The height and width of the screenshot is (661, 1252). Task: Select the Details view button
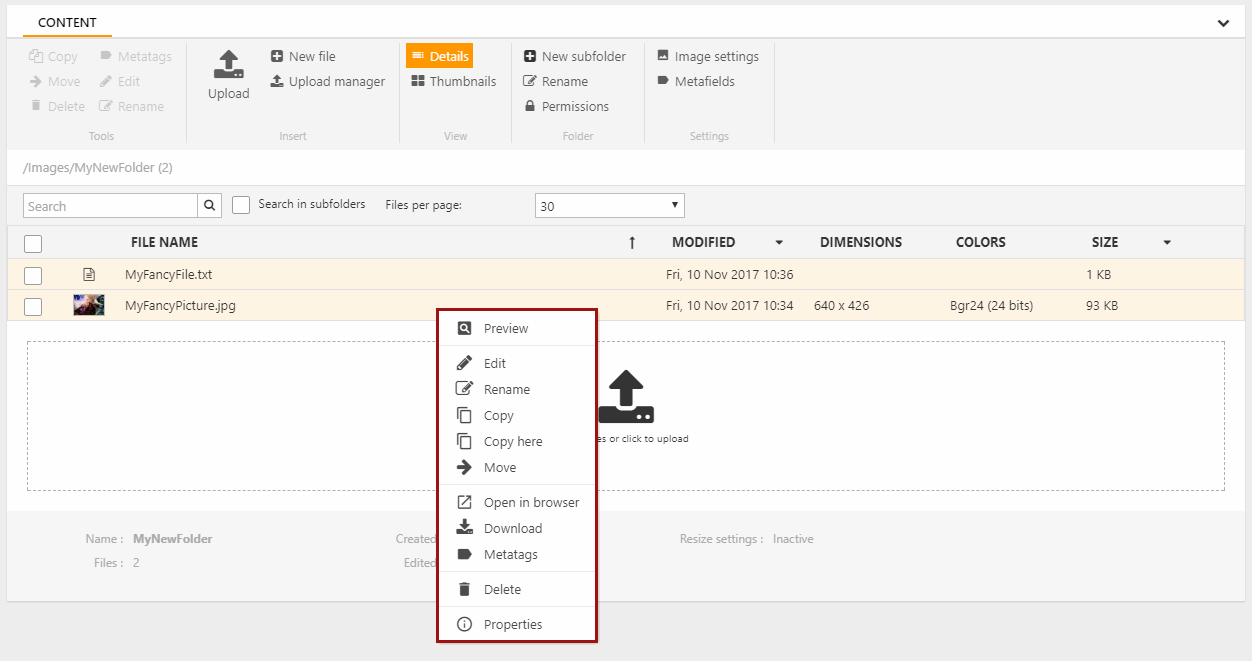click(439, 56)
